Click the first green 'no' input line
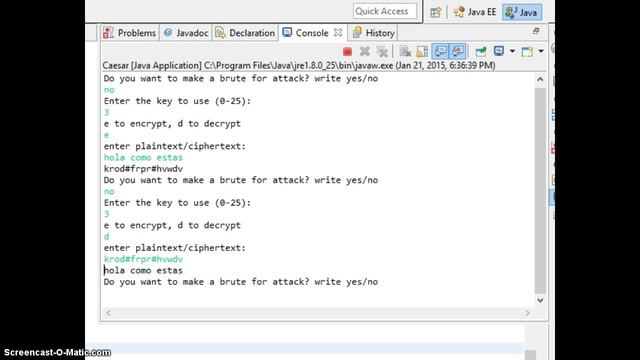The height and width of the screenshot is (360, 640). (109, 90)
